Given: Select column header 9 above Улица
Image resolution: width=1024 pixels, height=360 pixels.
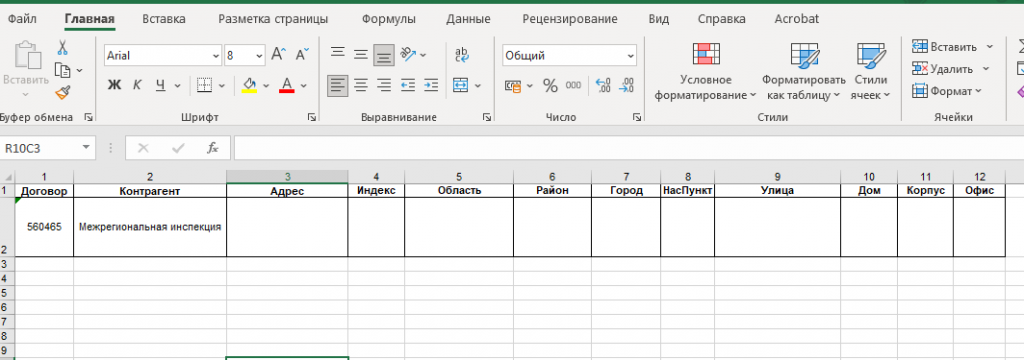Looking at the screenshot, I should click(777, 176).
